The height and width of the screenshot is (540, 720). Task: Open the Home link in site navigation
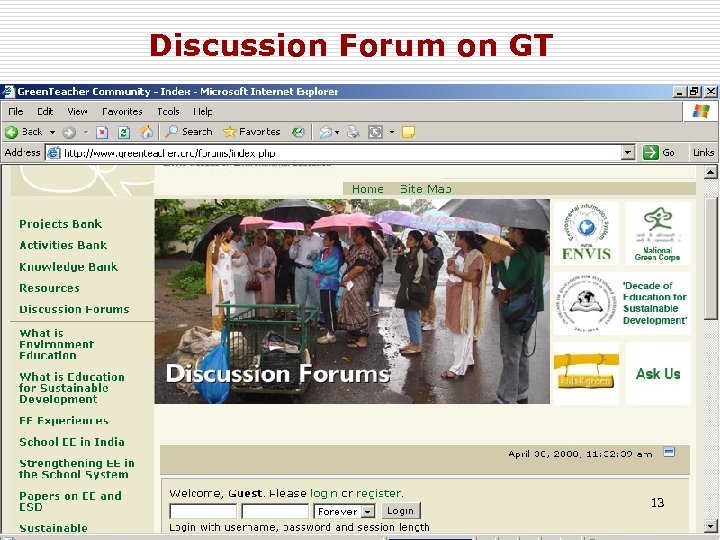click(x=367, y=189)
